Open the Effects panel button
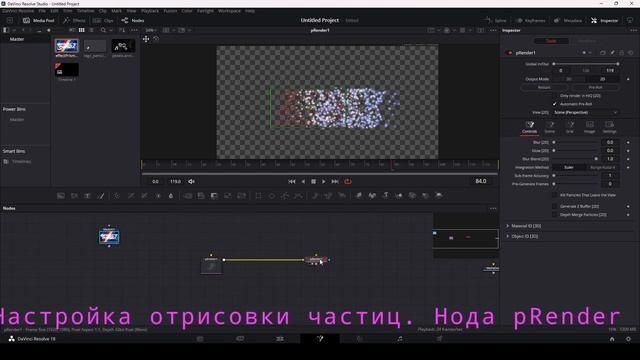 pos(74,20)
